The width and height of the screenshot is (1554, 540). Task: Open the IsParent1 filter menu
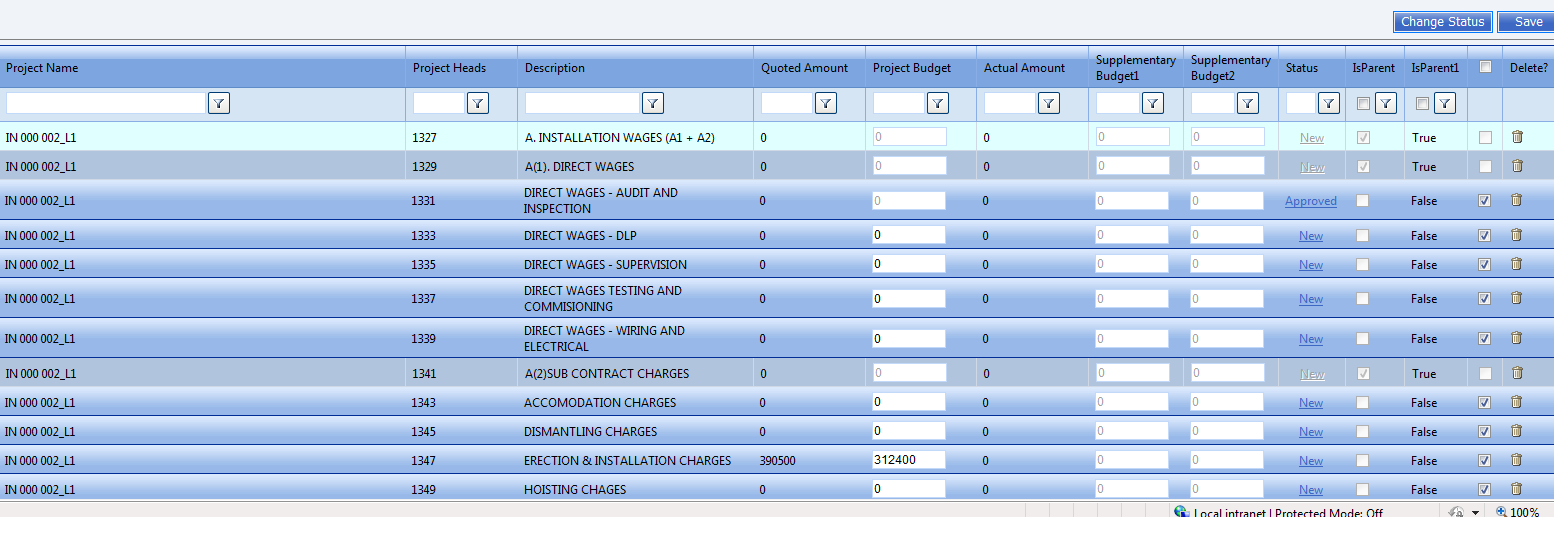(1445, 103)
